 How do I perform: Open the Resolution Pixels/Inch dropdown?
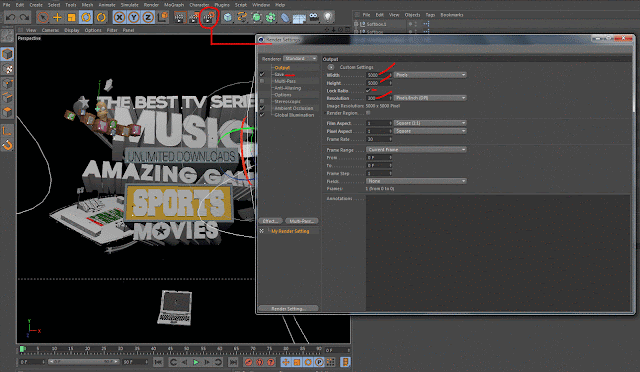pos(430,98)
